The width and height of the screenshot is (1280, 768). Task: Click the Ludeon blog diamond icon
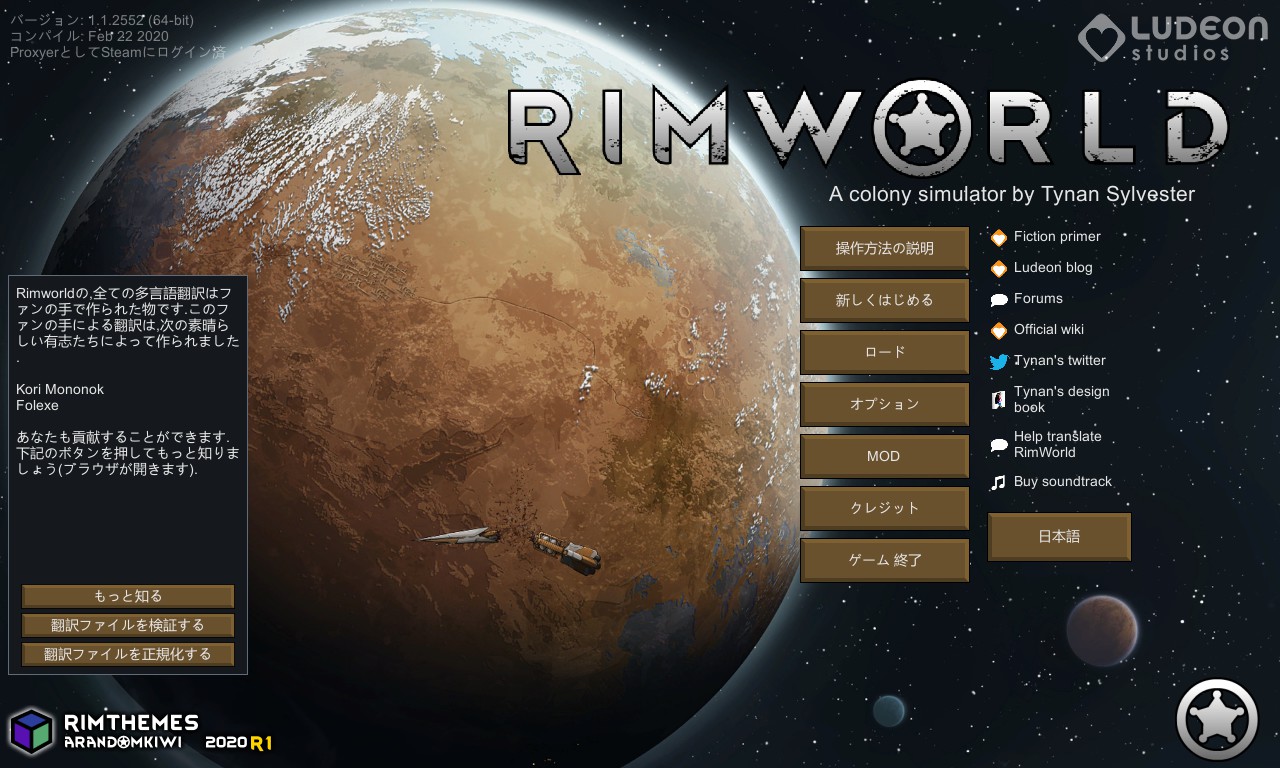(x=998, y=268)
